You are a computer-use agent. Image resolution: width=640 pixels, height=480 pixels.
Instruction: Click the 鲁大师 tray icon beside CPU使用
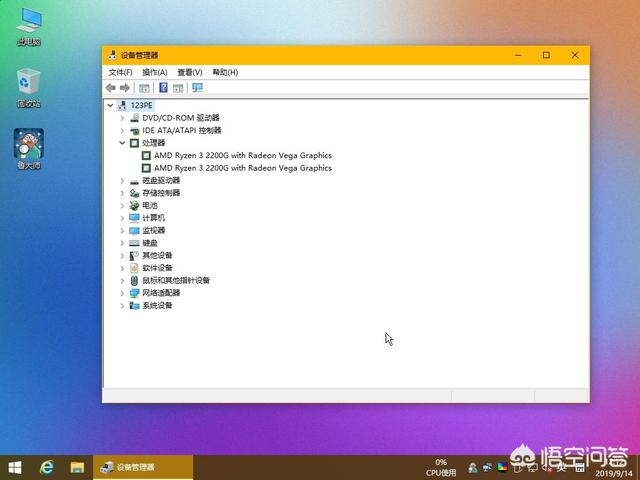(473, 467)
